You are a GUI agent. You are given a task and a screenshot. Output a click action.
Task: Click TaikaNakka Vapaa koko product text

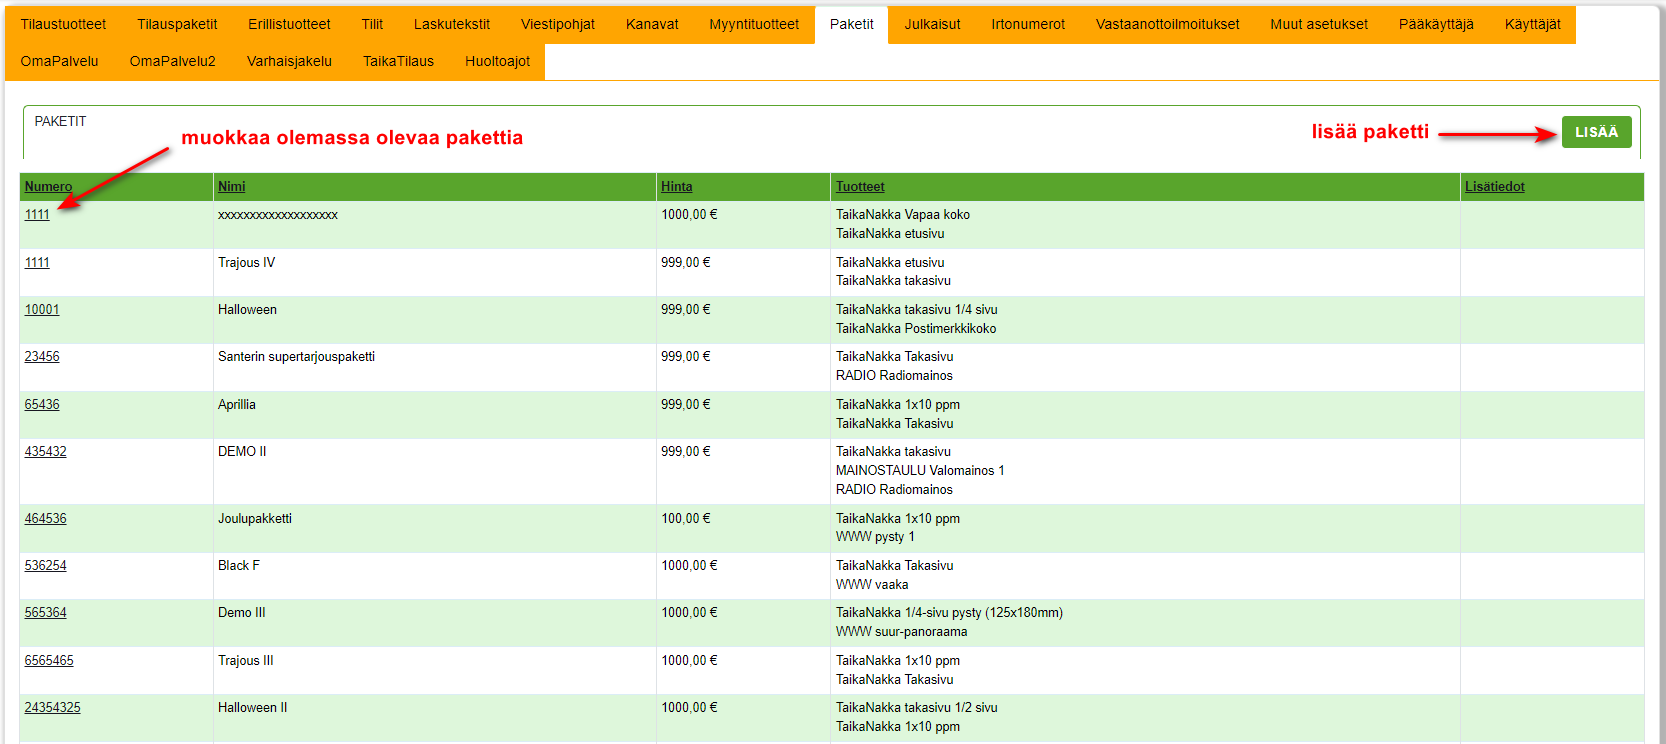tap(903, 215)
